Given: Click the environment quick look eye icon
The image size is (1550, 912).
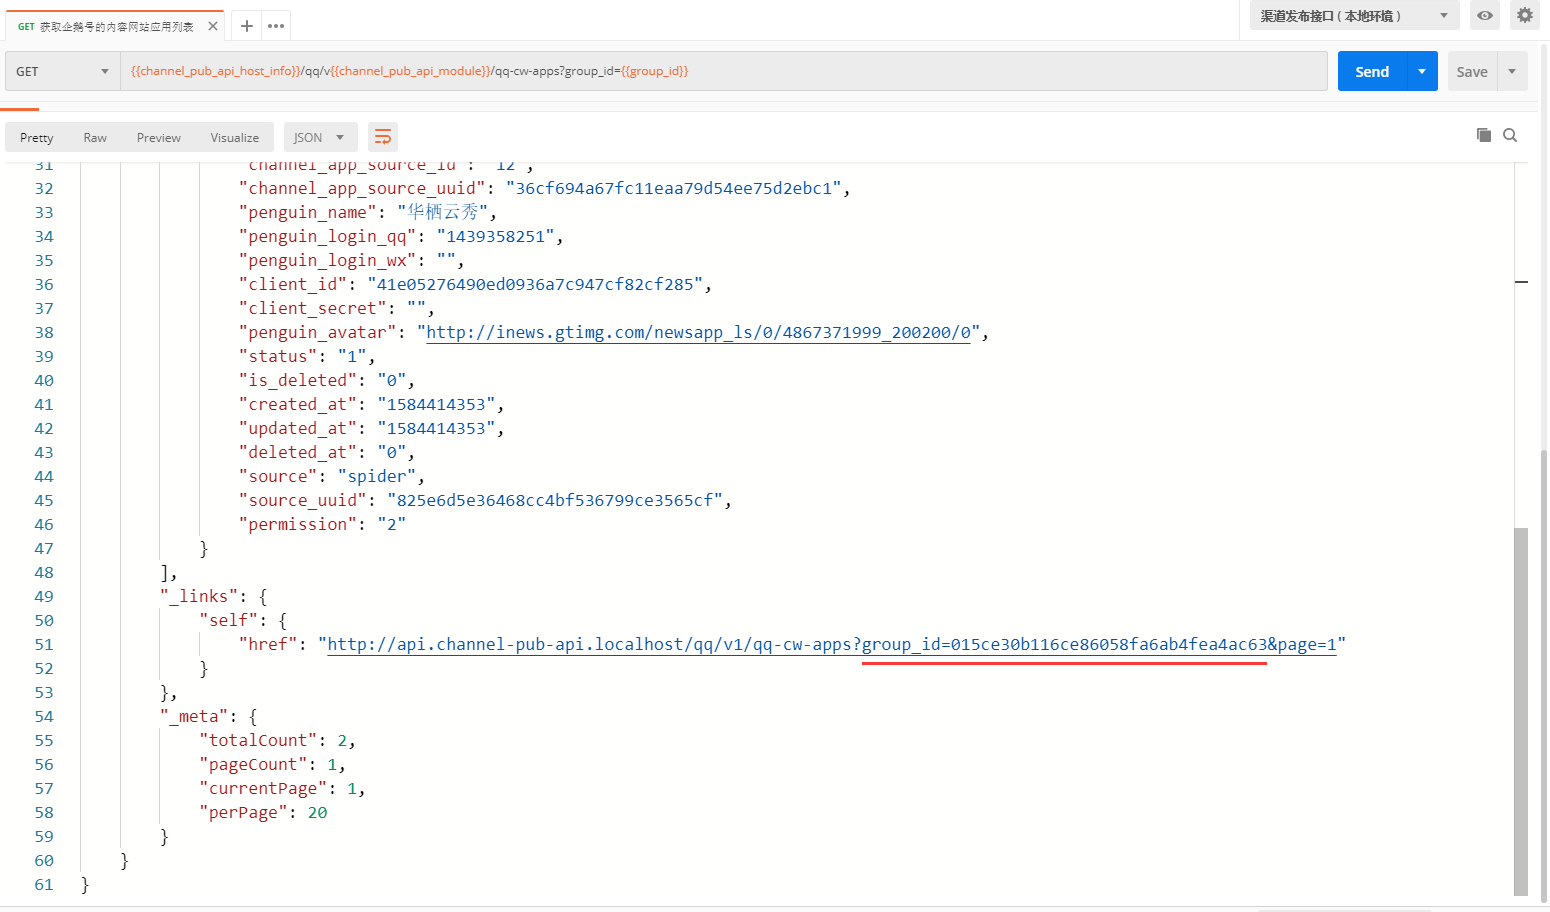Looking at the screenshot, I should (1485, 16).
